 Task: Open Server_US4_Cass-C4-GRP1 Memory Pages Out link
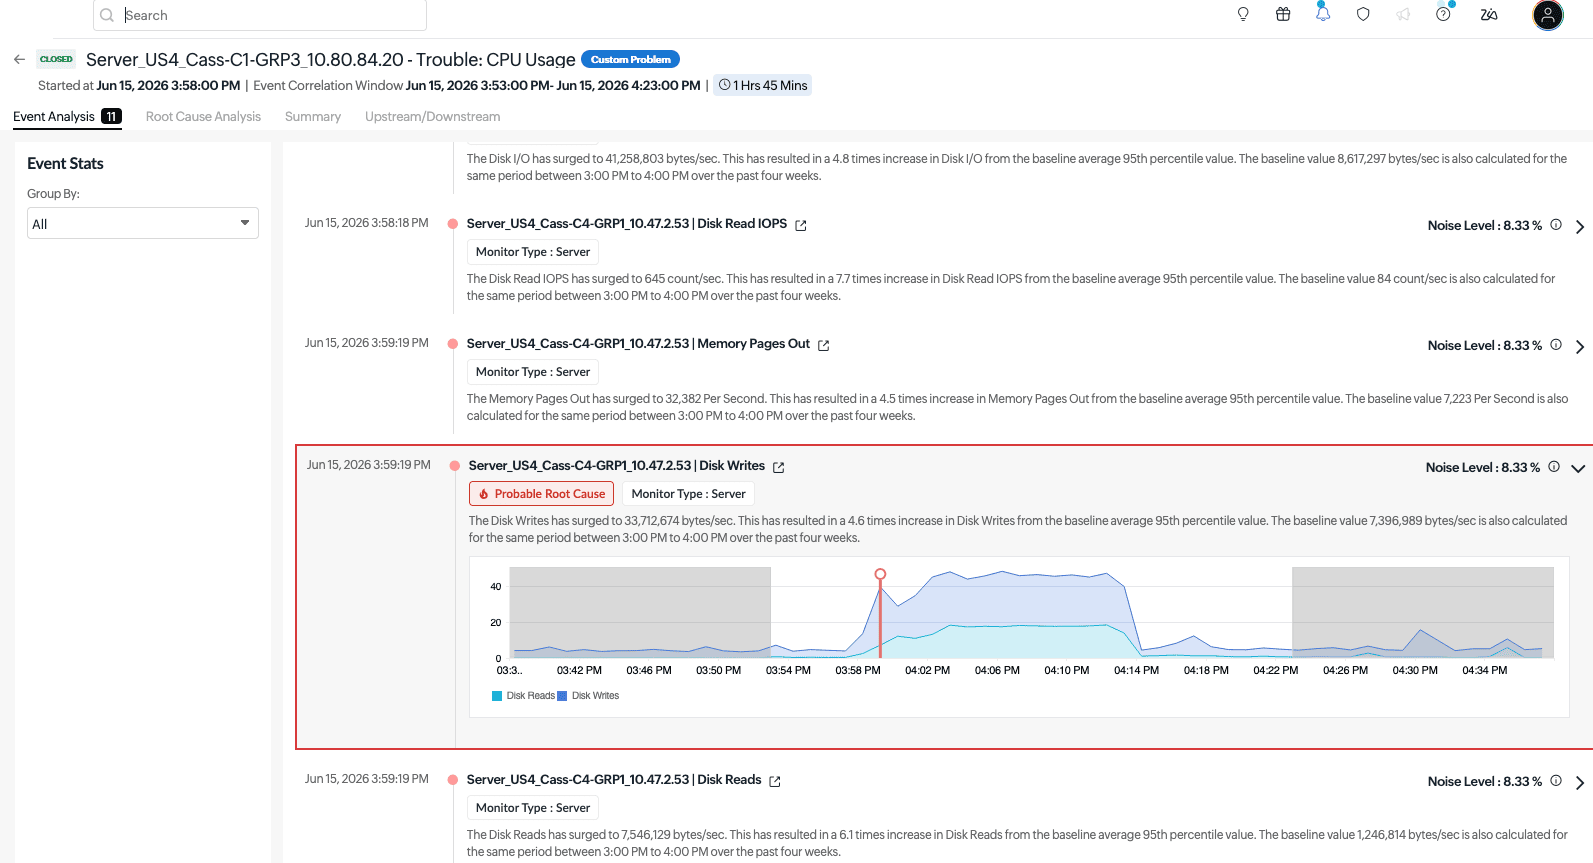point(638,343)
